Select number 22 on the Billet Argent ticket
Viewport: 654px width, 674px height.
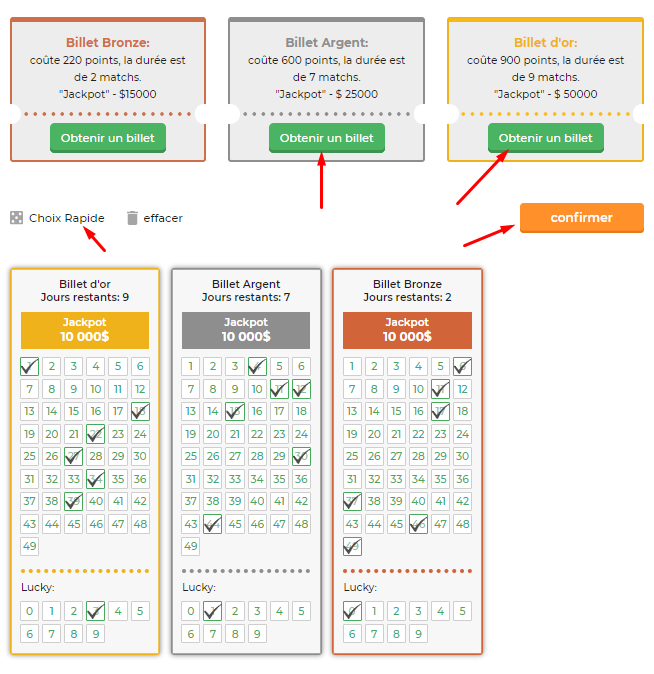click(257, 434)
